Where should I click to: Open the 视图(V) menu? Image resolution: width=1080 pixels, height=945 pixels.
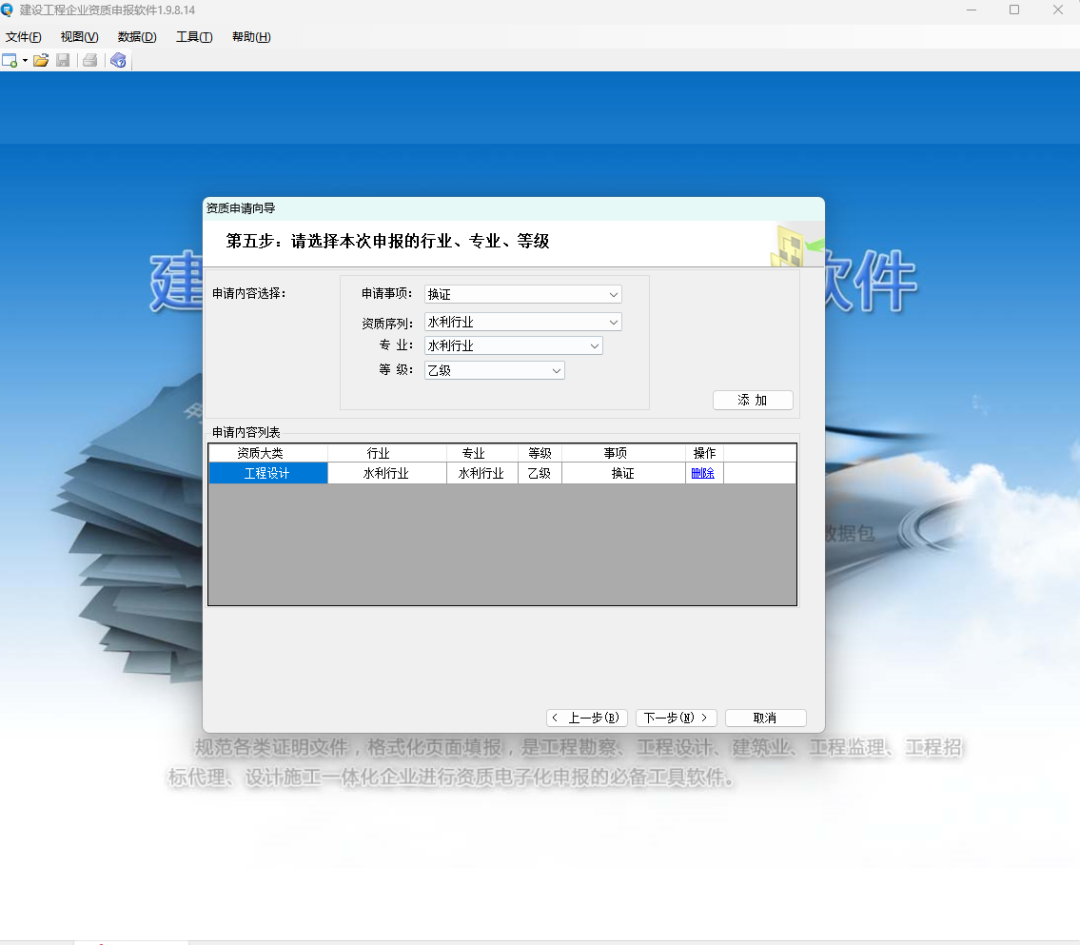[x=80, y=37]
